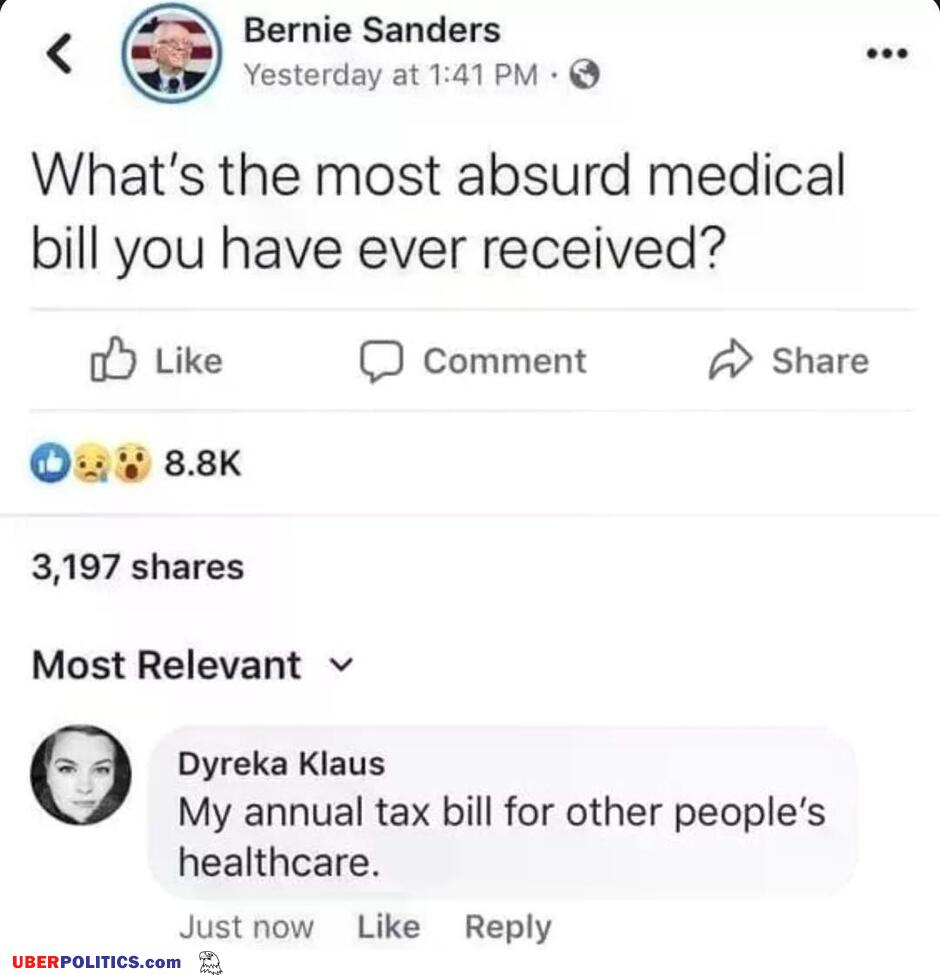Screen dimensions: 940x975
Task: Open the Bernie Sanders page name link
Action: [x=371, y=31]
